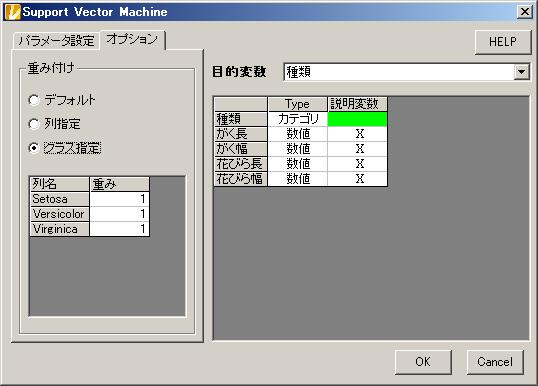This screenshot has width=538, height=386.
Task: Expand the 目的変数 dropdown arrow
Action: [x=522, y=72]
